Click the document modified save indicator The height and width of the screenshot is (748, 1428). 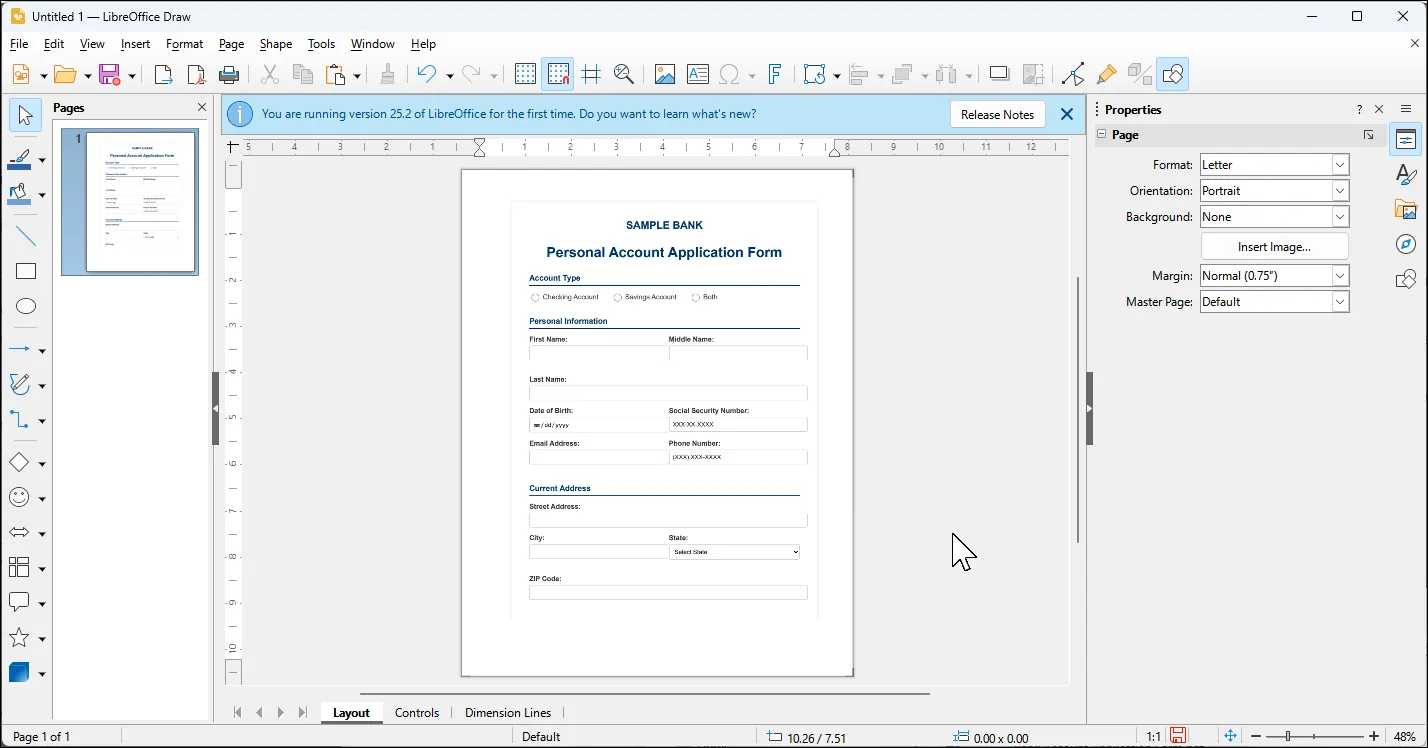(1179, 736)
